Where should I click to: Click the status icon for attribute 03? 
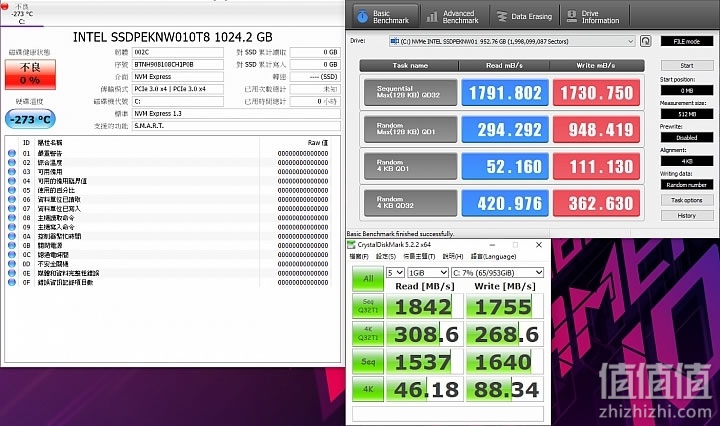[x=12, y=172]
